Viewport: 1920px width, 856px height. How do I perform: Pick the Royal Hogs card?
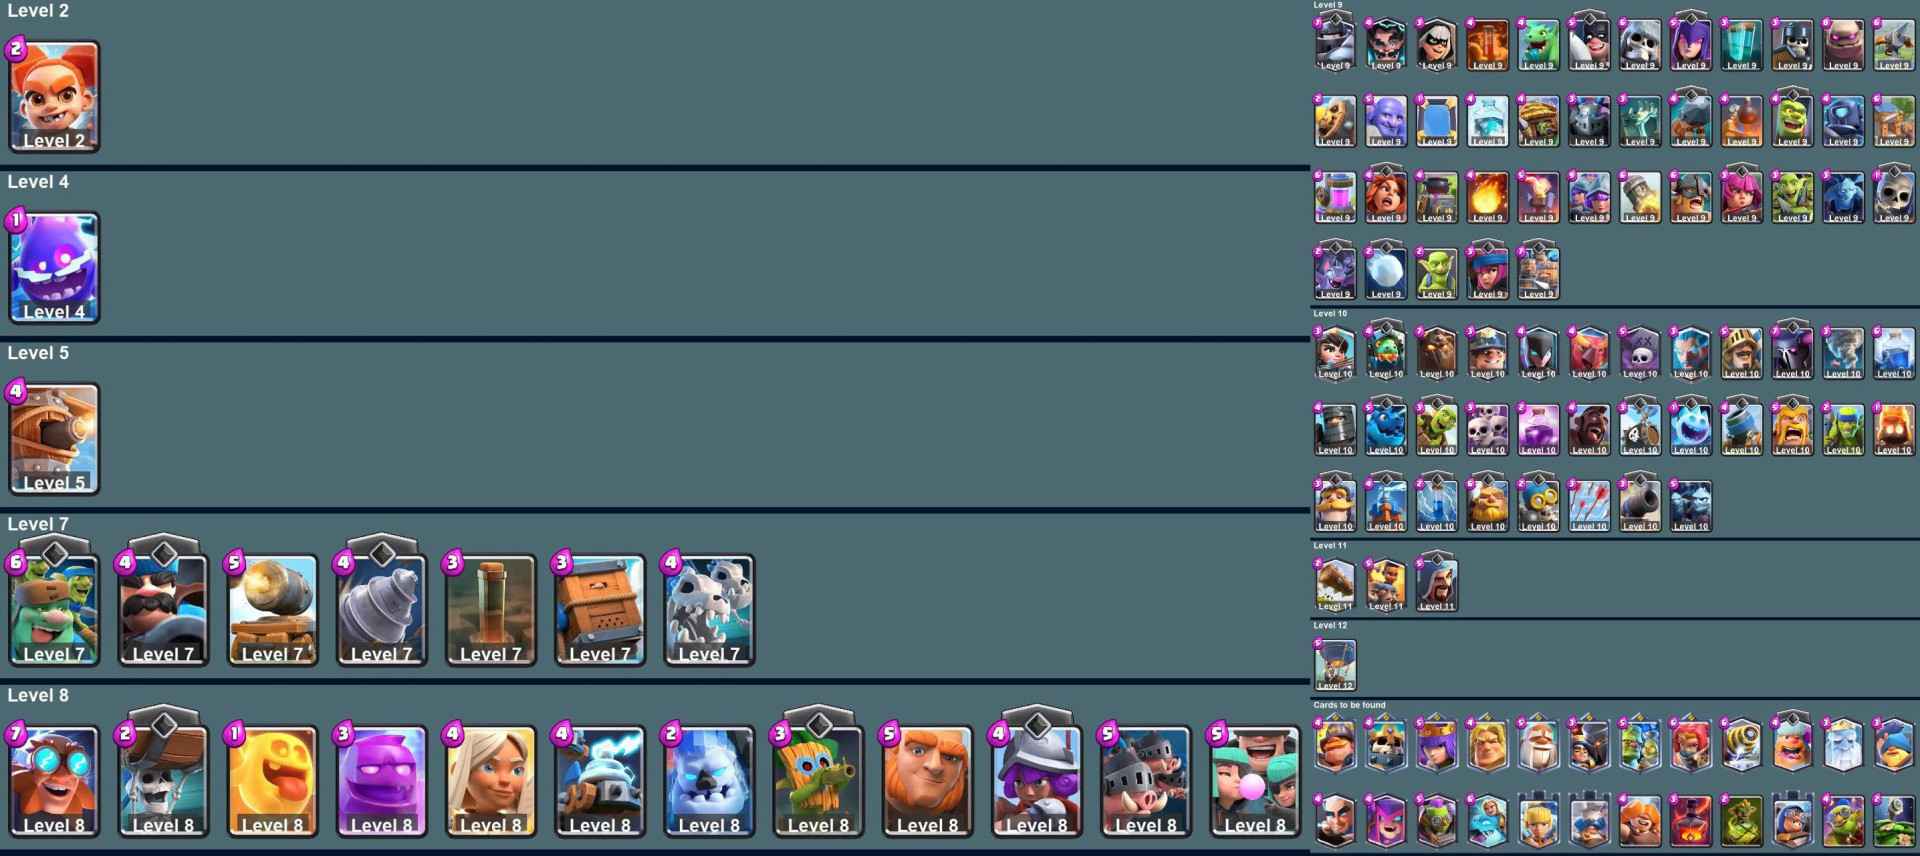click(1146, 781)
